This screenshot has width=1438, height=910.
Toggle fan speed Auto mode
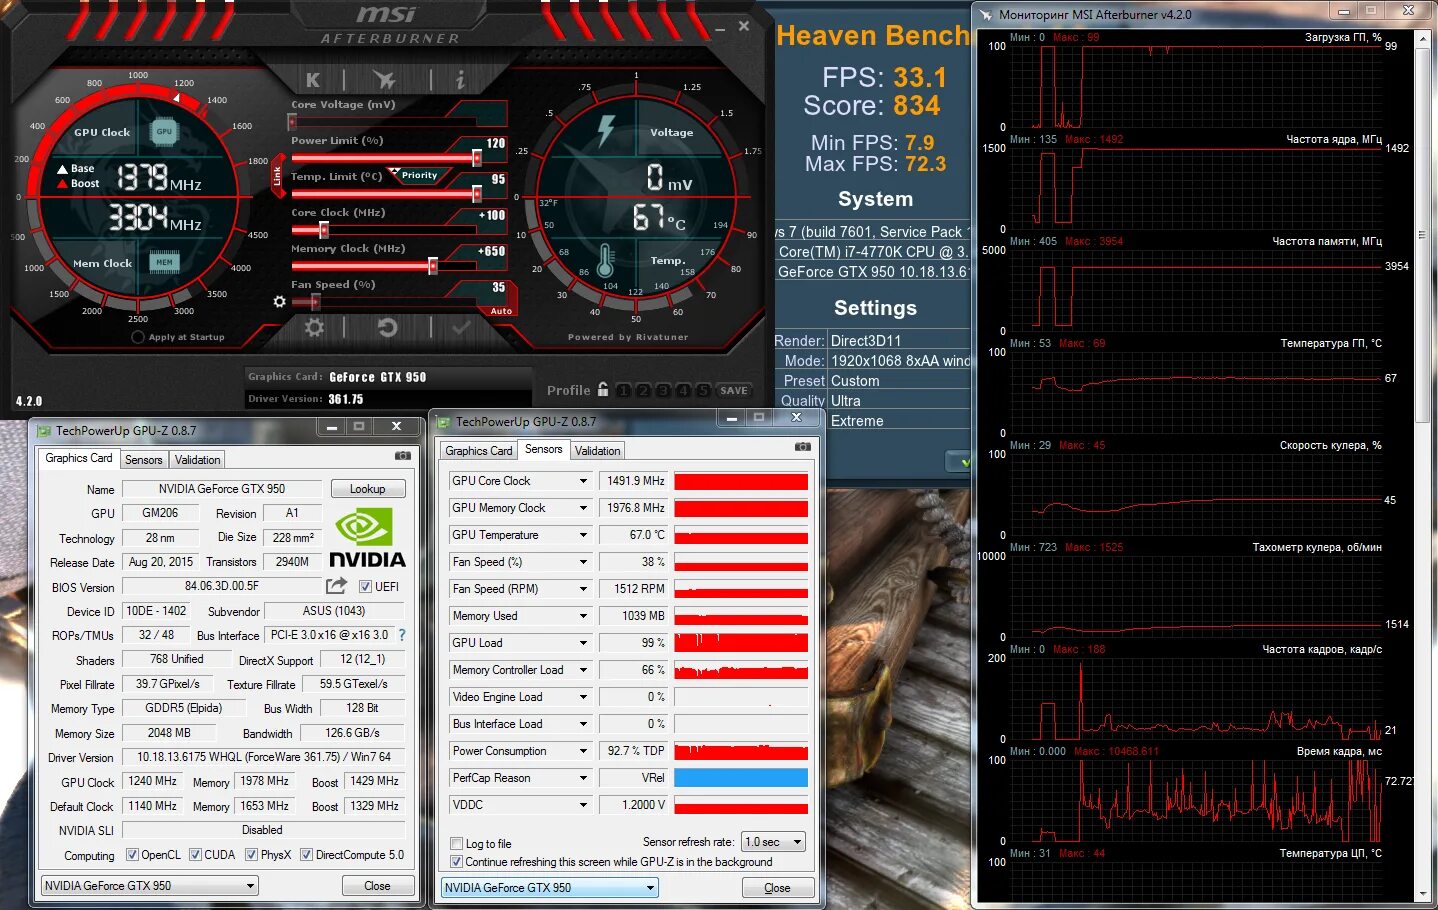tap(501, 311)
